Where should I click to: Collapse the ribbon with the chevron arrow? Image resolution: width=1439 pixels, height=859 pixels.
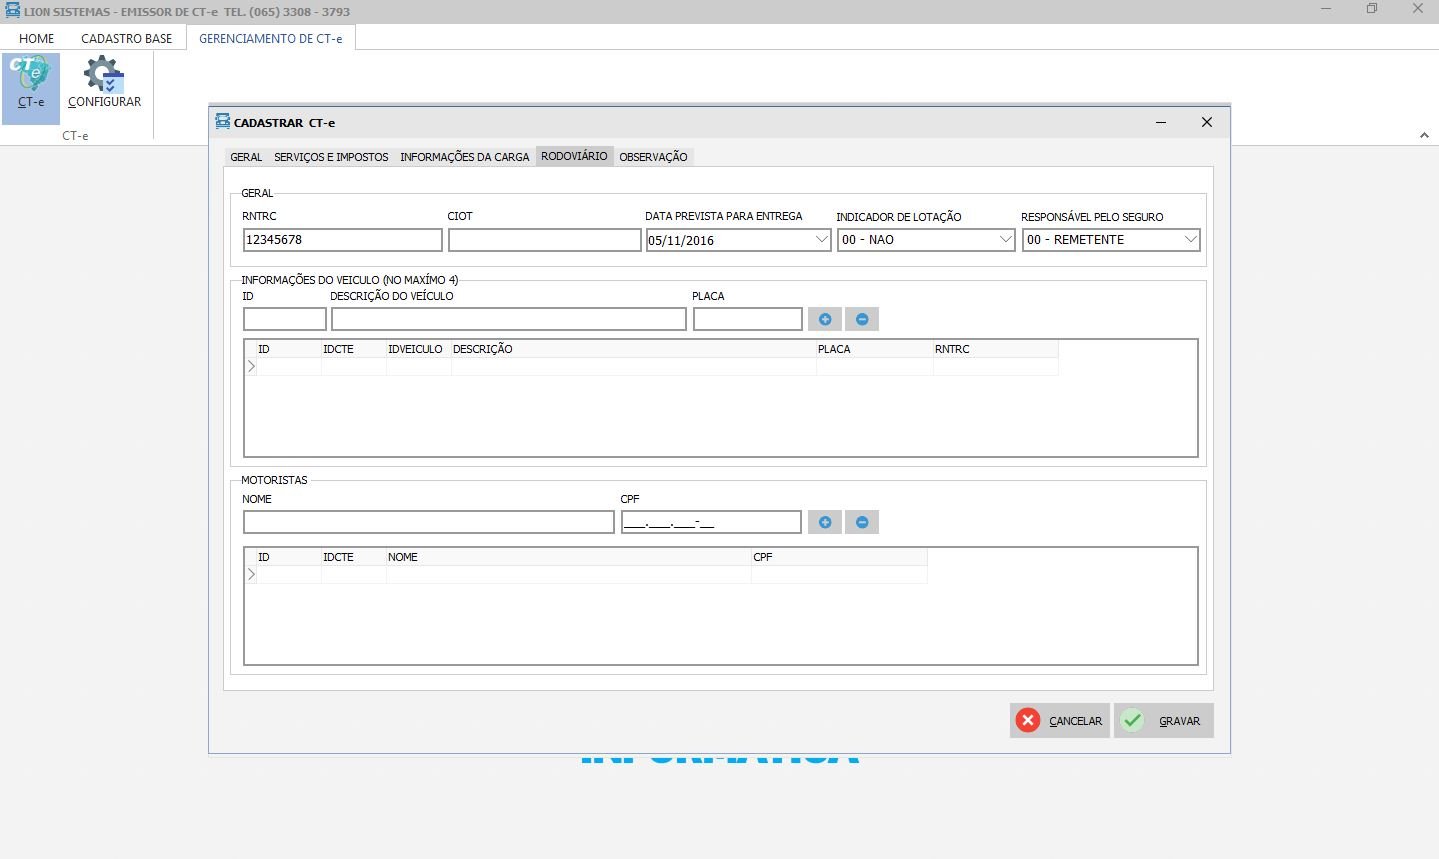click(1424, 135)
